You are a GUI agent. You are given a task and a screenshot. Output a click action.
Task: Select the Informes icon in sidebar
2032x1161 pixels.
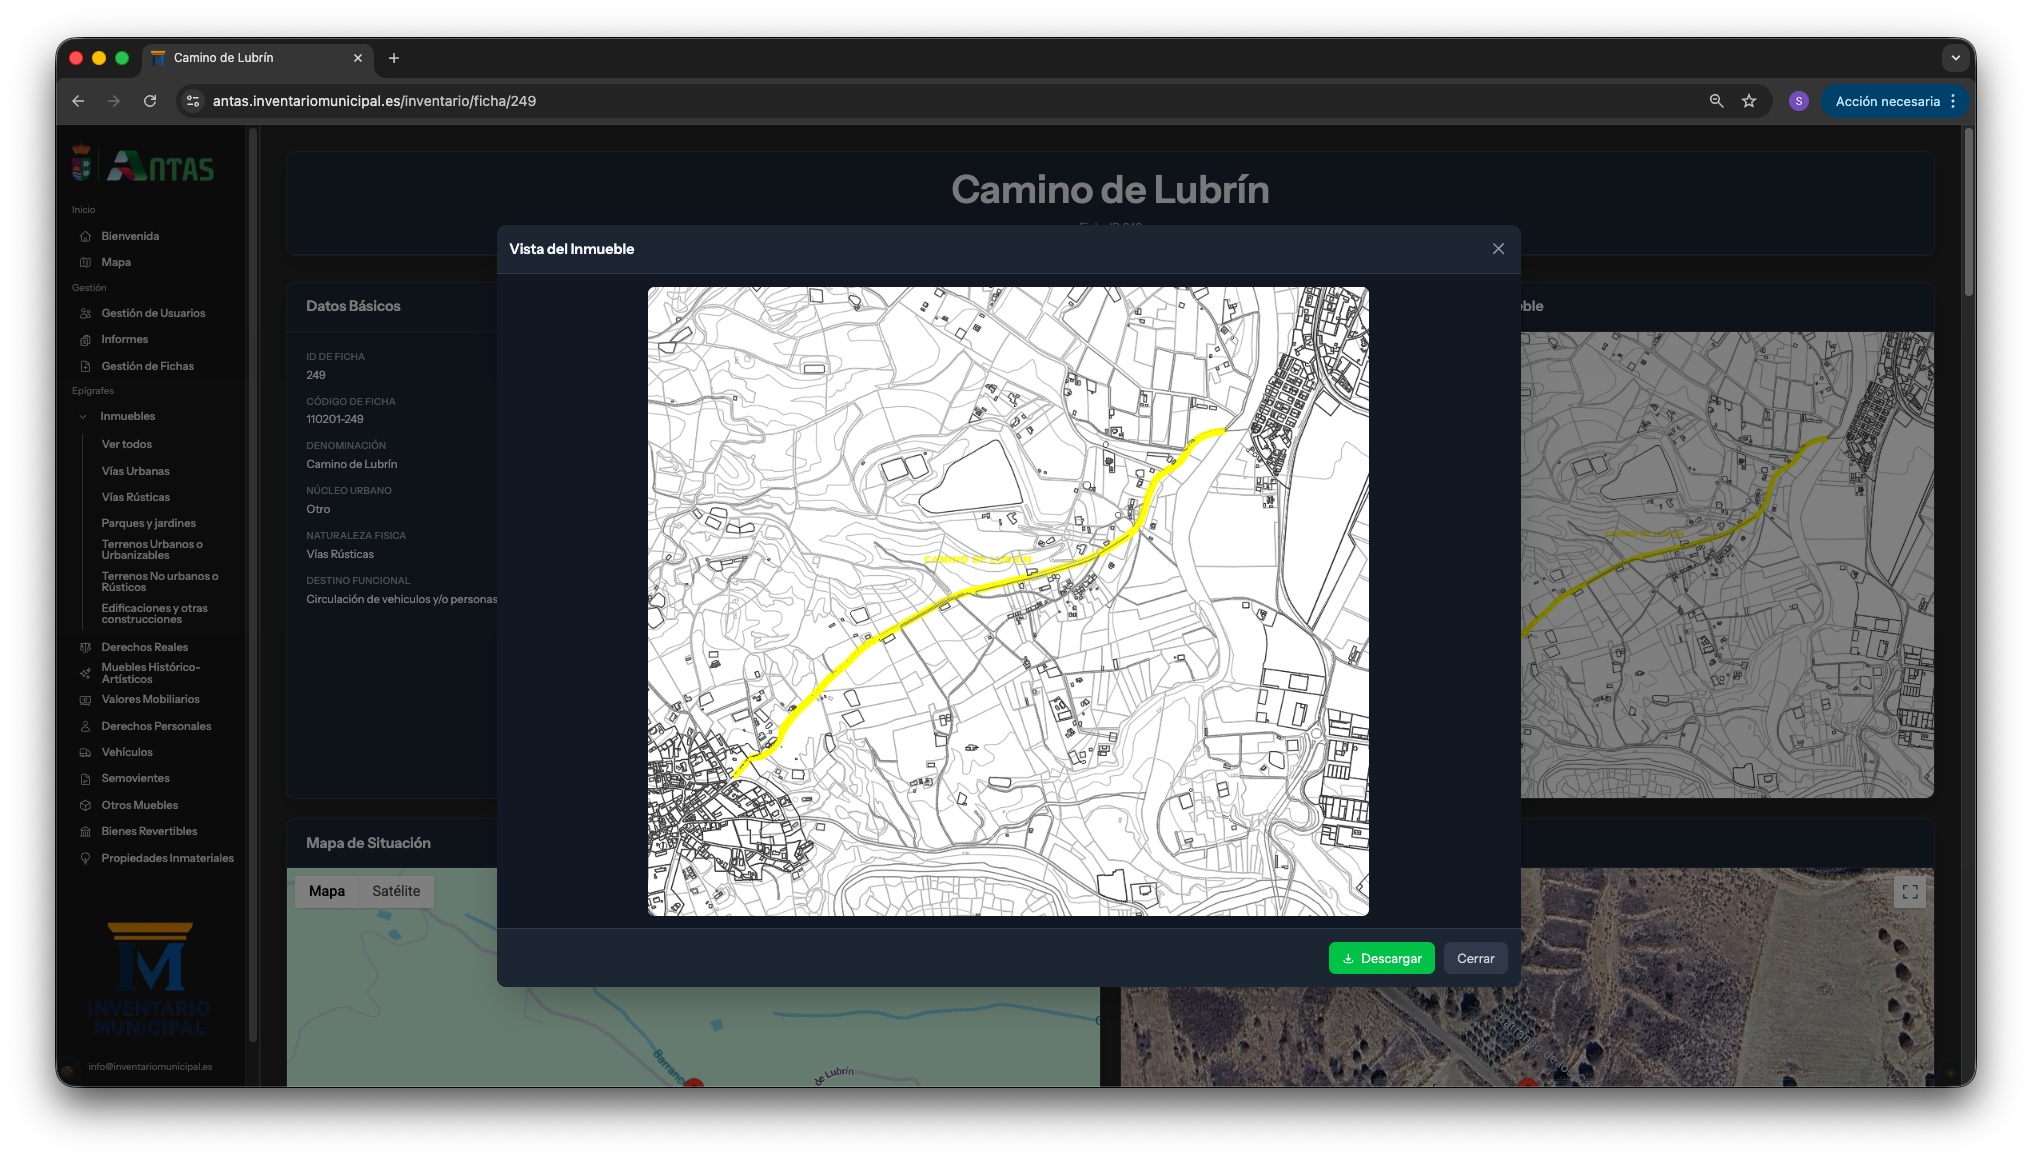pos(86,339)
